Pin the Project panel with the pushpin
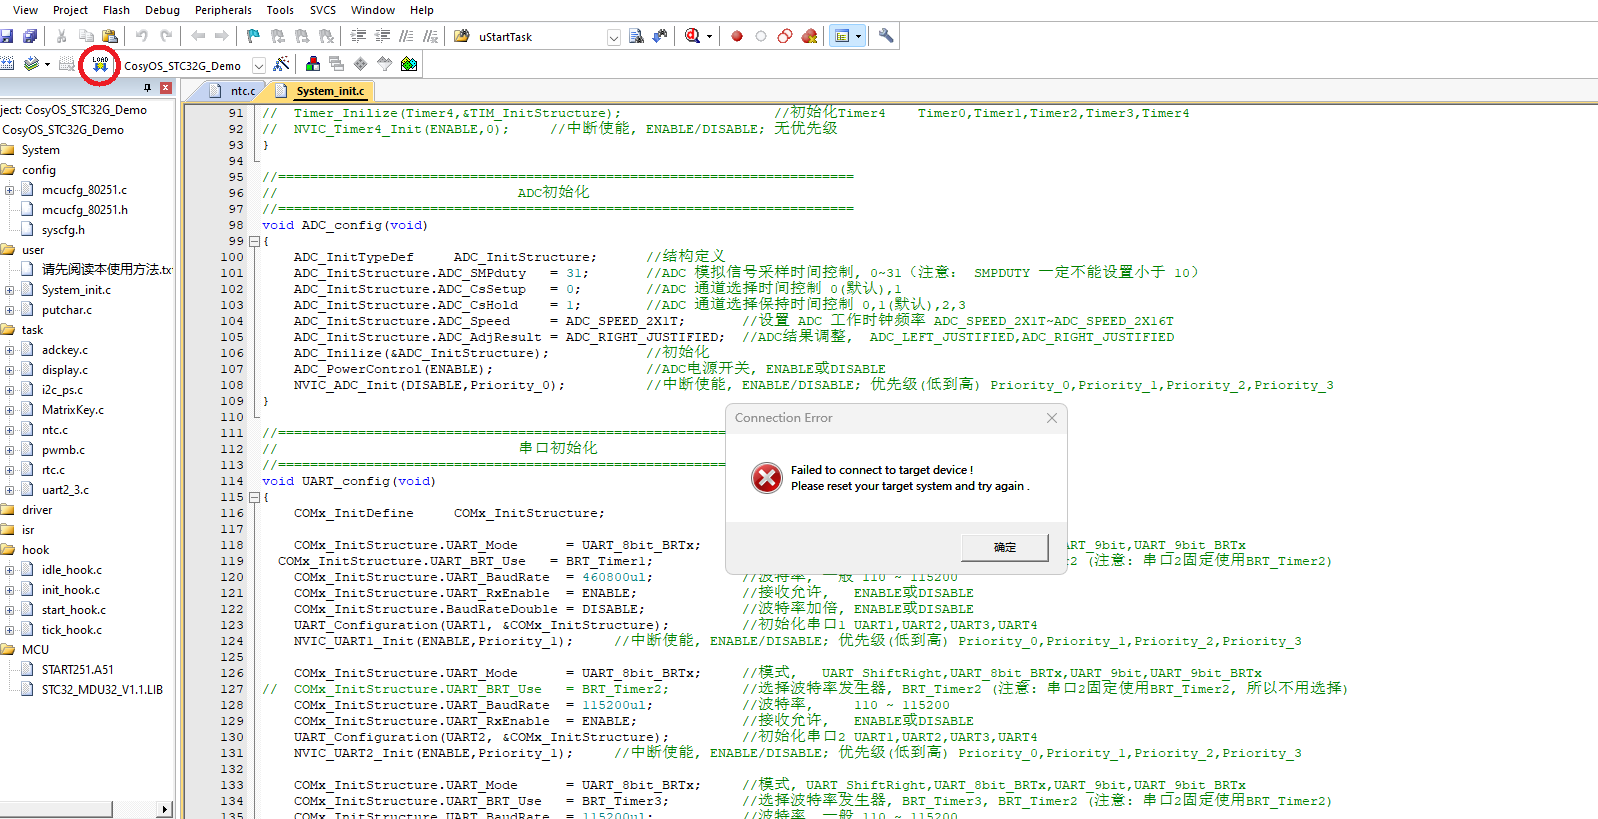 coord(148,88)
